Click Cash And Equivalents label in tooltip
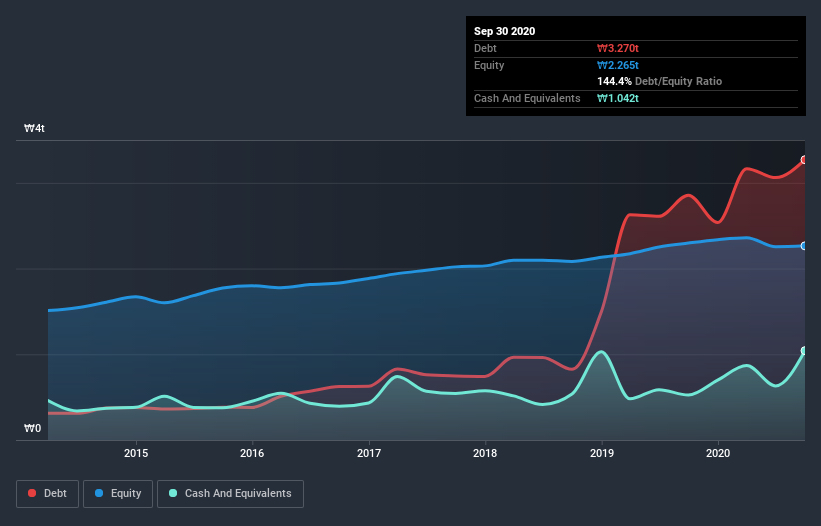 click(527, 98)
